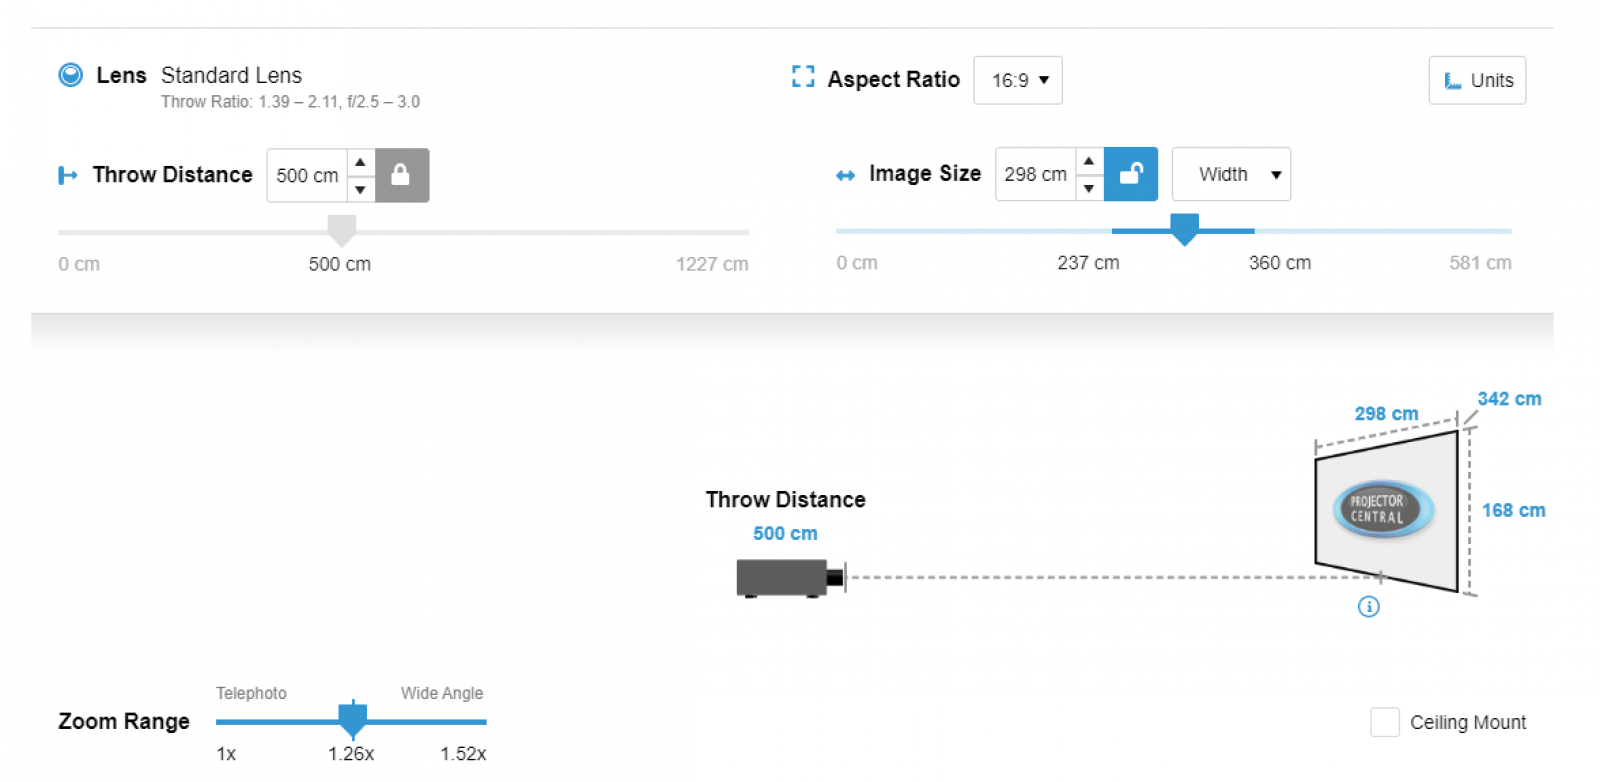1600x782 pixels.
Task: Open the Units button
Action: coord(1476,81)
